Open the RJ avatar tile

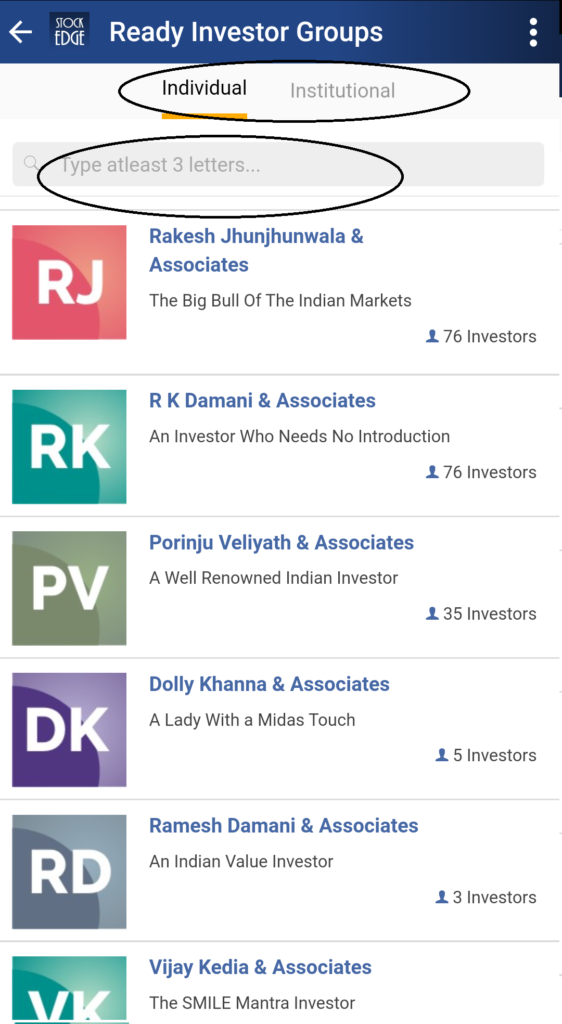(69, 282)
